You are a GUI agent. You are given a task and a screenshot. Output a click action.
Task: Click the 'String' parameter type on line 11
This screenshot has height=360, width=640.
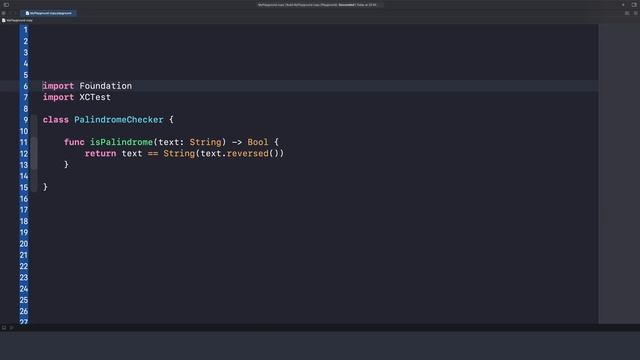[205, 142]
